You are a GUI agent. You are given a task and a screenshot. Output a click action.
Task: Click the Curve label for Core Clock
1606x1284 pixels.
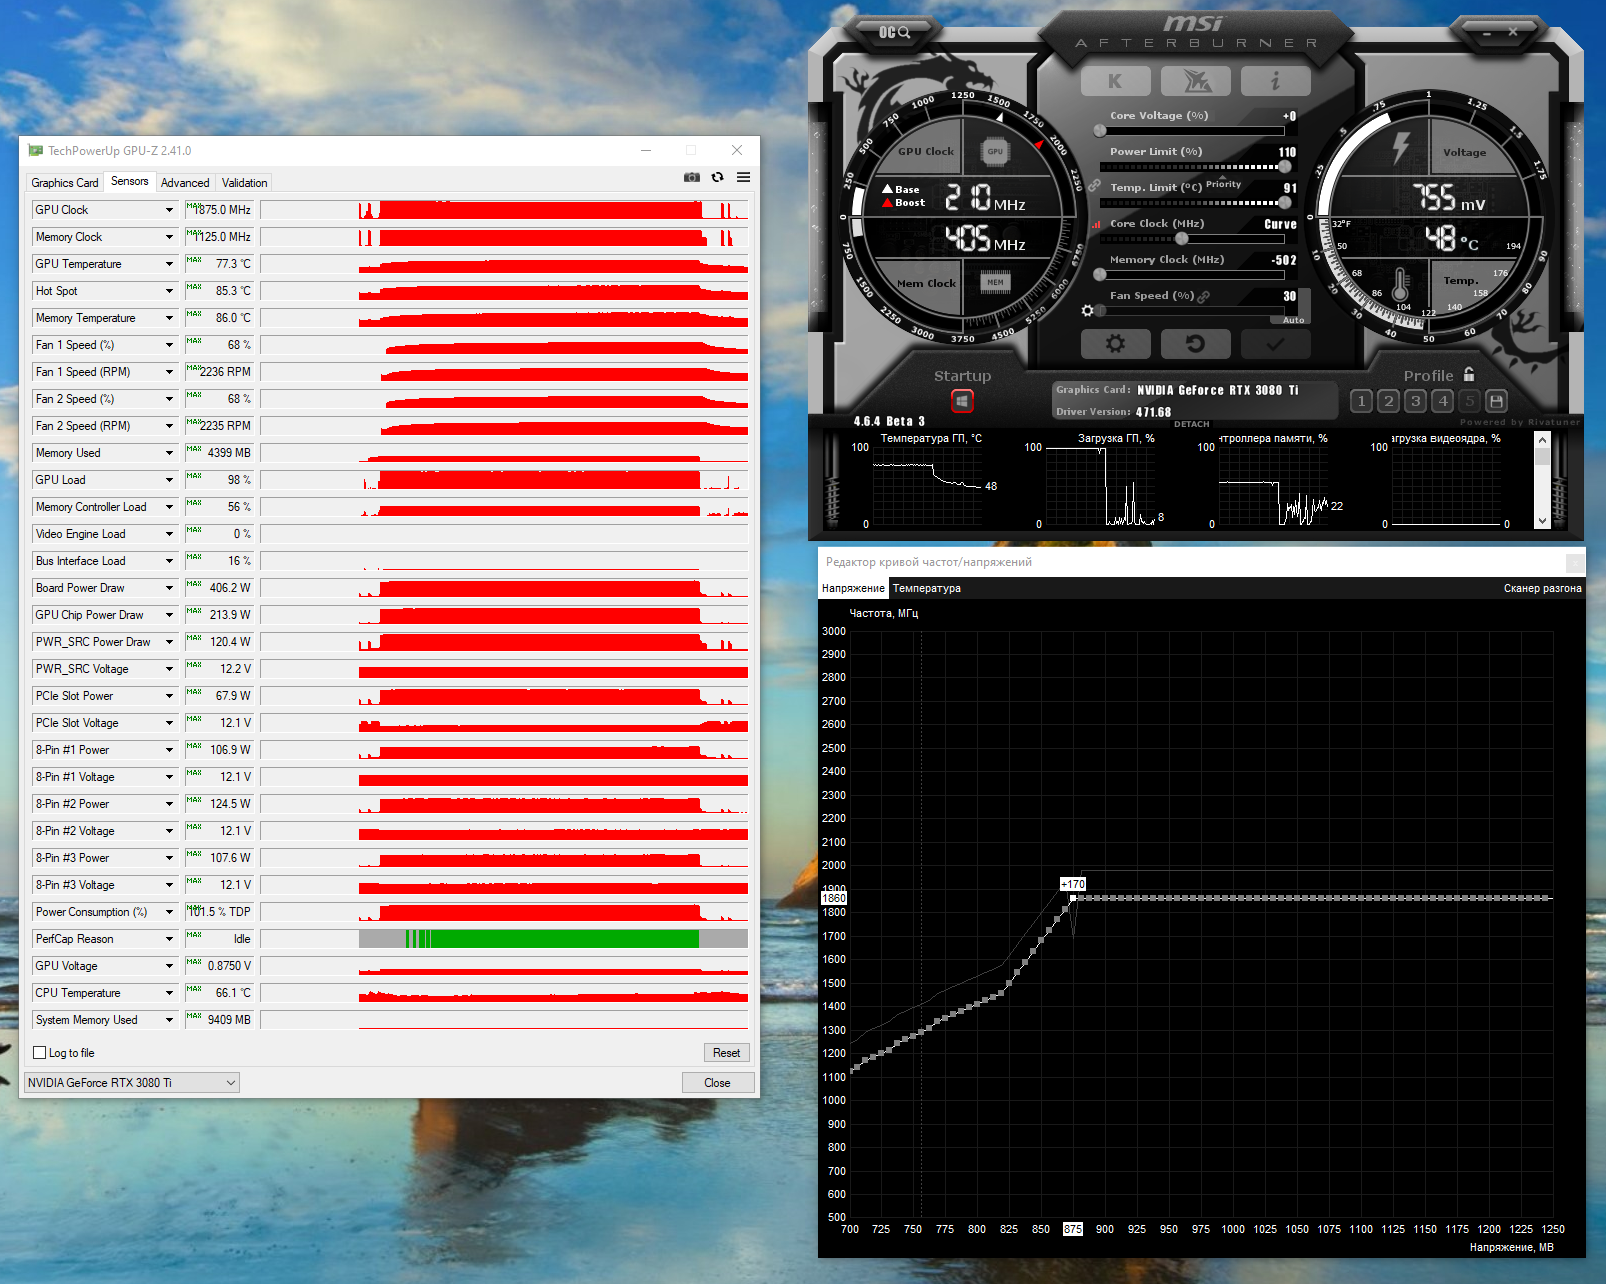click(1280, 224)
